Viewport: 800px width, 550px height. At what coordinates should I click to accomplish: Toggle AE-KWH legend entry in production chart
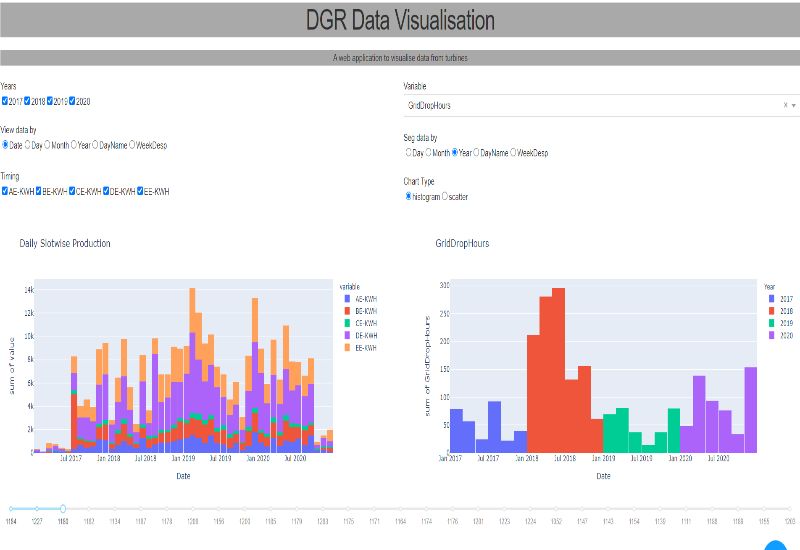358,298
